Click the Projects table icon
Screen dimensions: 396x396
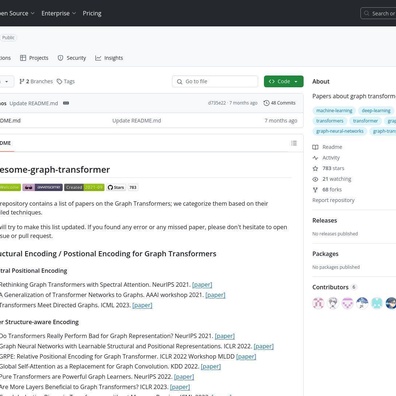coord(23,58)
